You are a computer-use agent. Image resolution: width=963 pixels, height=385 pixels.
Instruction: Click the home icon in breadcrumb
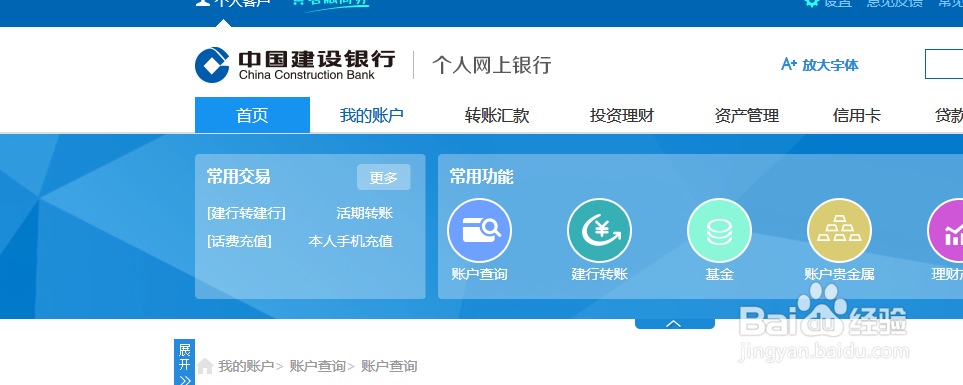pos(205,366)
